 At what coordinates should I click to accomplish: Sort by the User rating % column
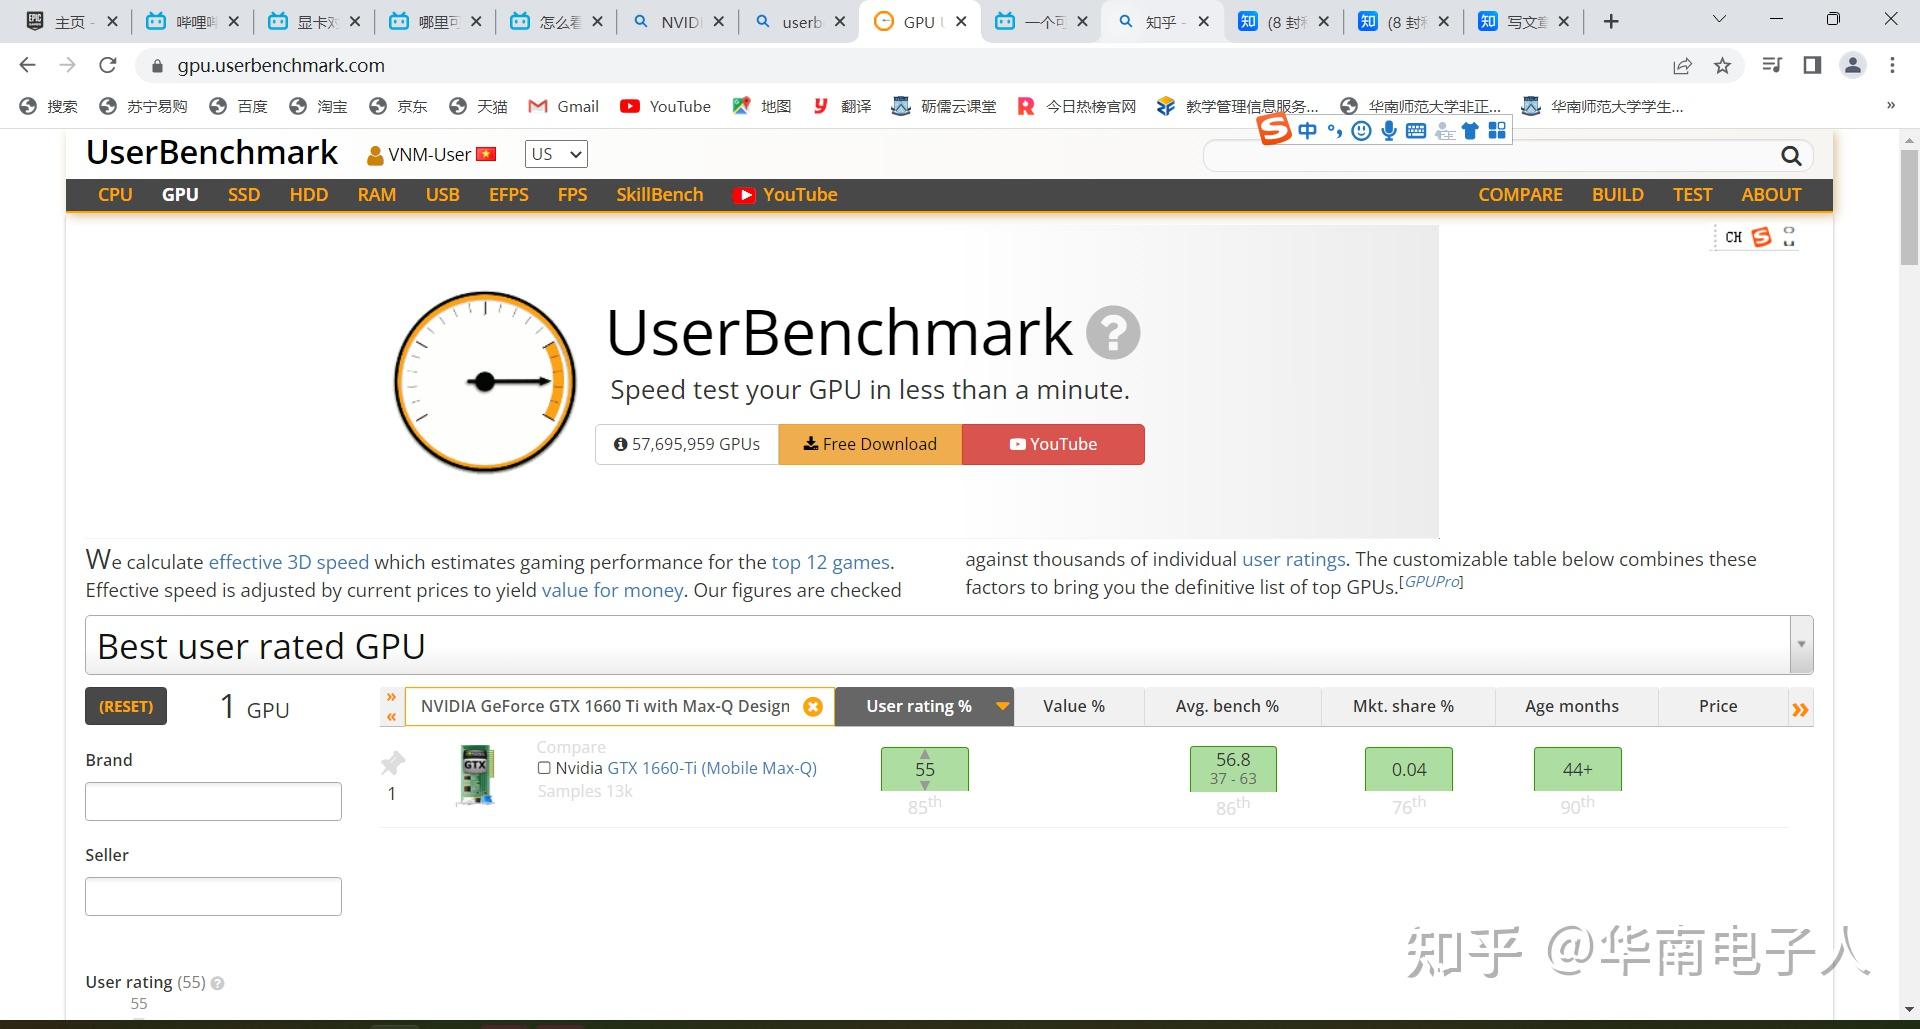(x=924, y=706)
